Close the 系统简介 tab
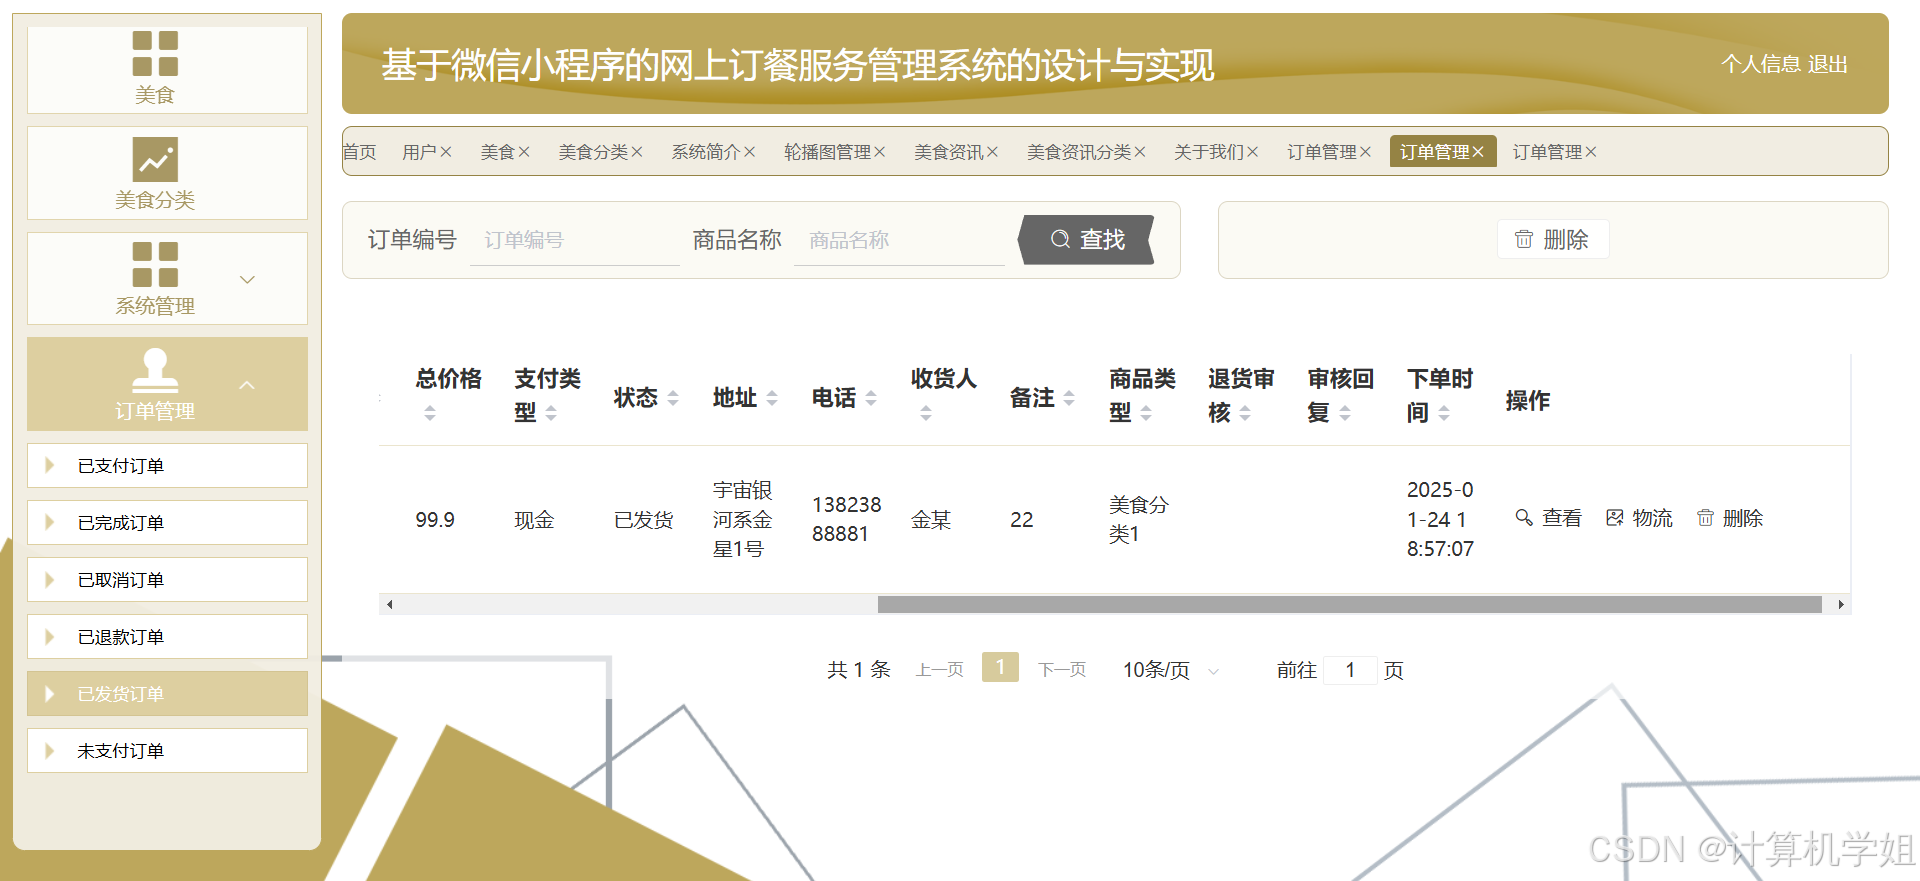This screenshot has width=1920, height=881. pyautogui.click(x=750, y=152)
